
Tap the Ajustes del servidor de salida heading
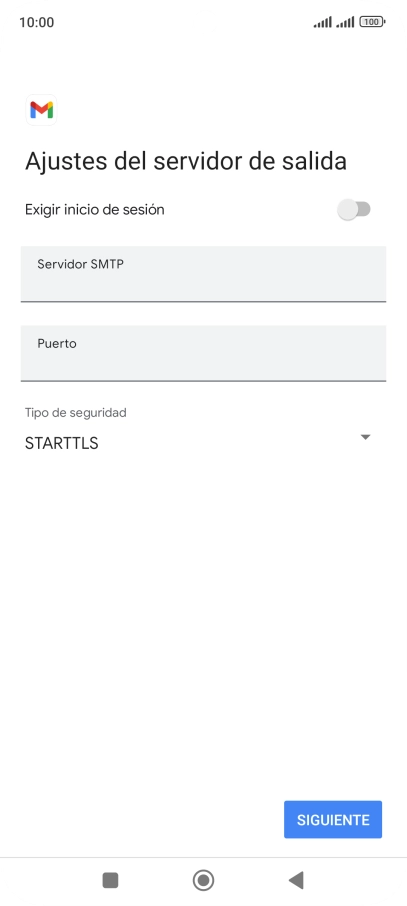click(186, 161)
